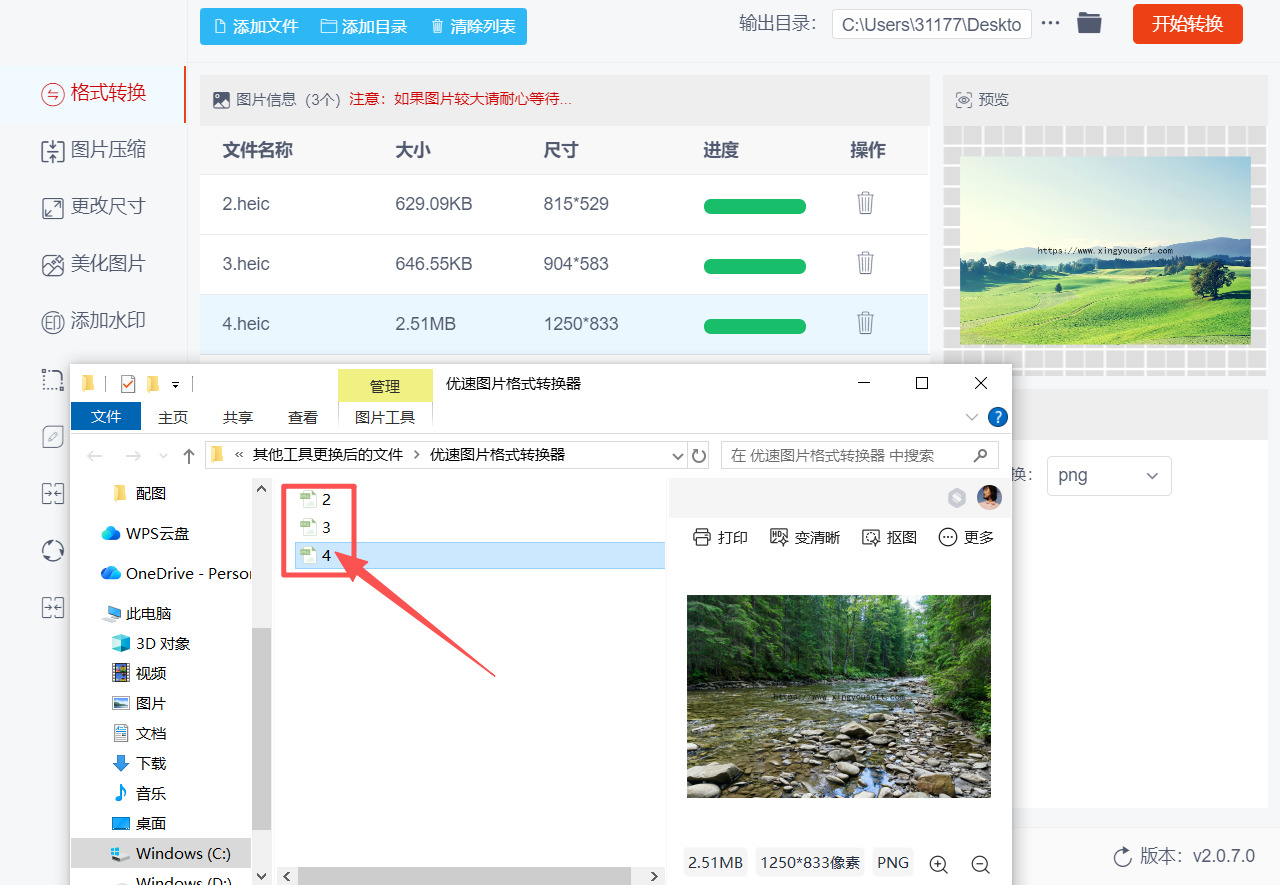Click the three-dots browse button for output path

click(x=1050, y=23)
